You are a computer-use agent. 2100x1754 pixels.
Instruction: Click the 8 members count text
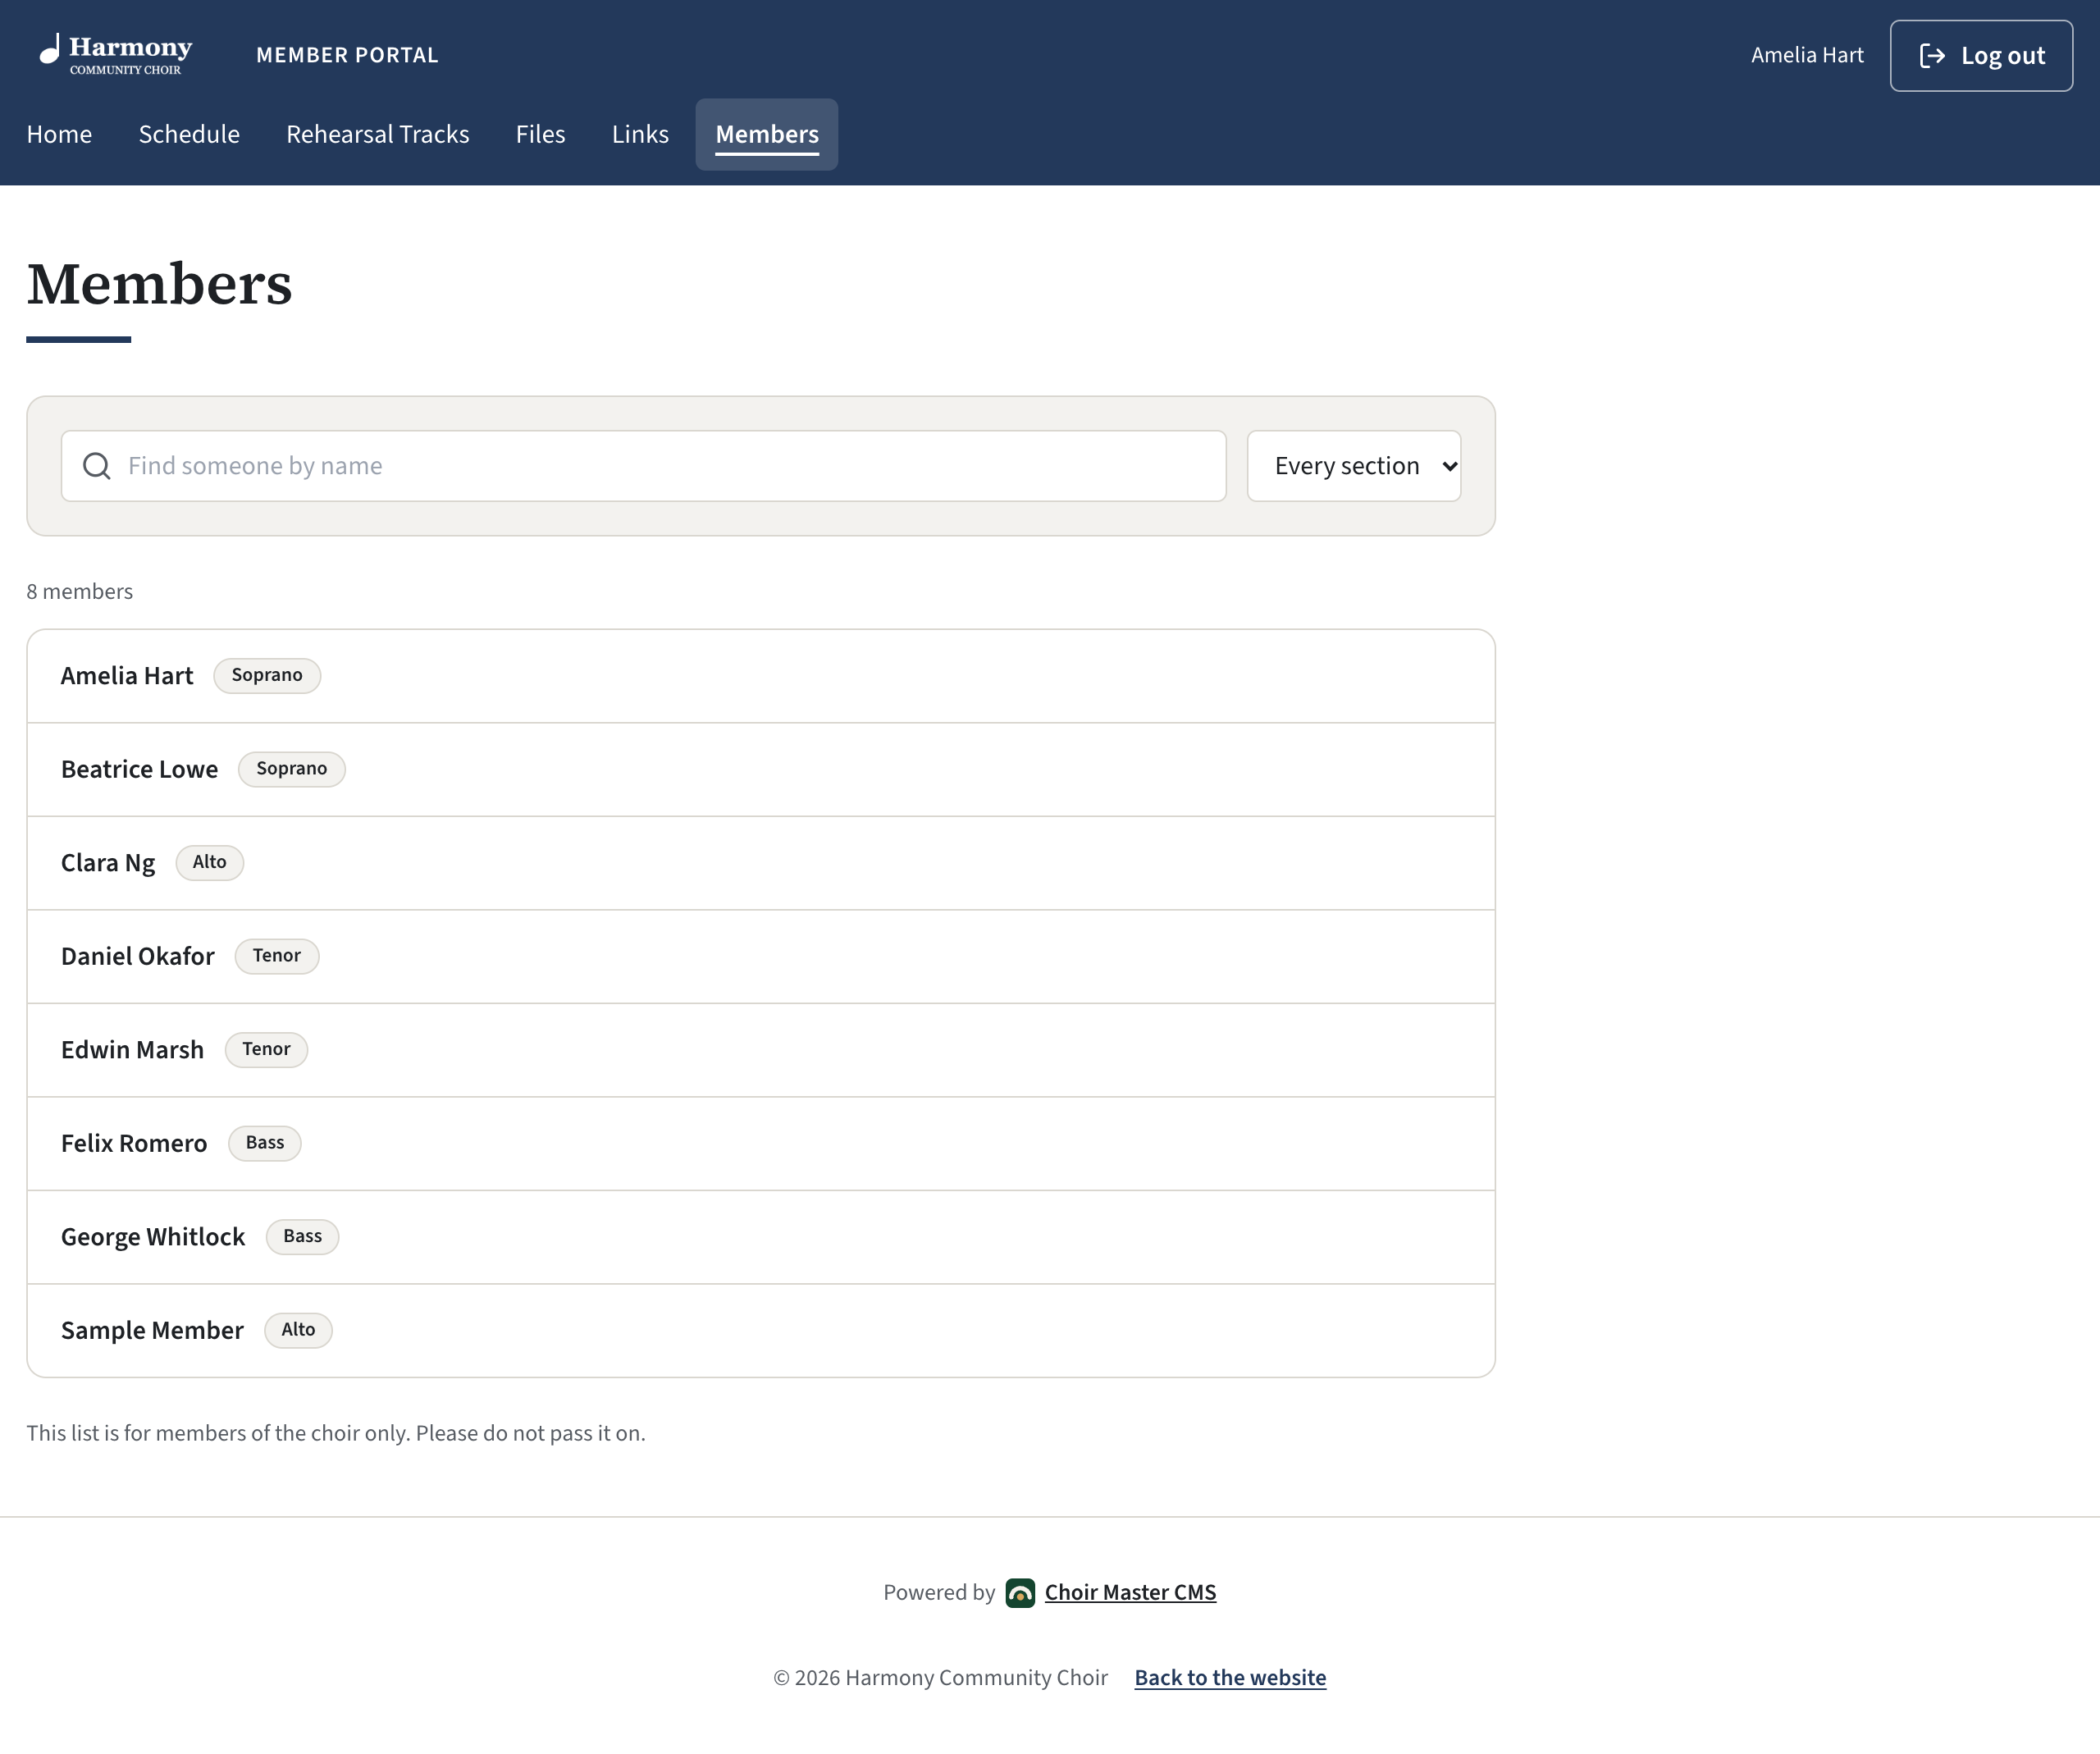[80, 591]
